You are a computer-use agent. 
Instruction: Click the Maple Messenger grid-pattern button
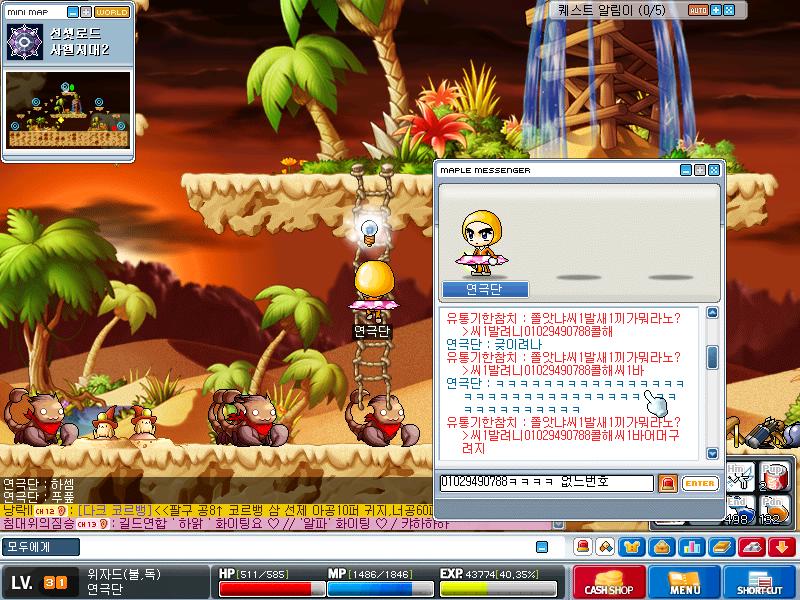(x=714, y=170)
